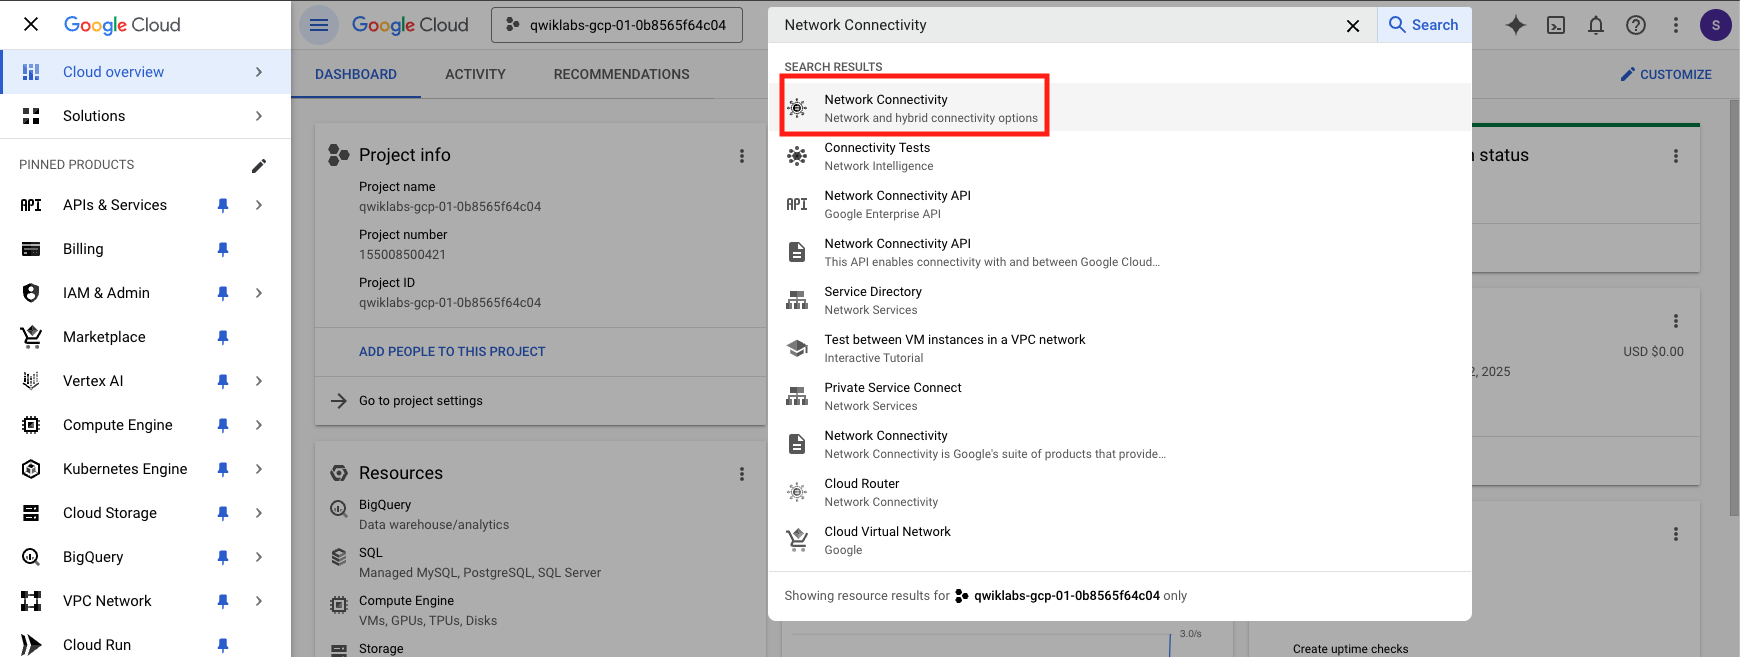1740x657 pixels.
Task: Unpin Compute Engine from pinned products
Action: click(223, 425)
